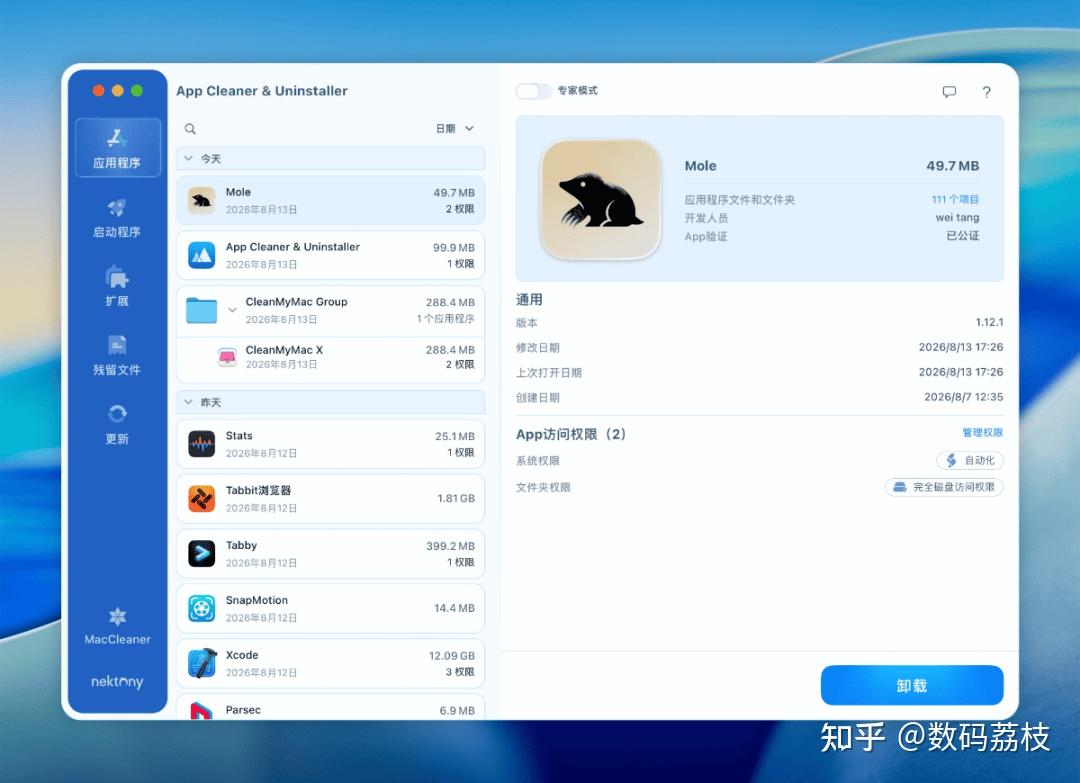Viewport: 1080px width, 783px height.
Task: Select the Tabby app icon
Action: pyautogui.click(x=202, y=554)
